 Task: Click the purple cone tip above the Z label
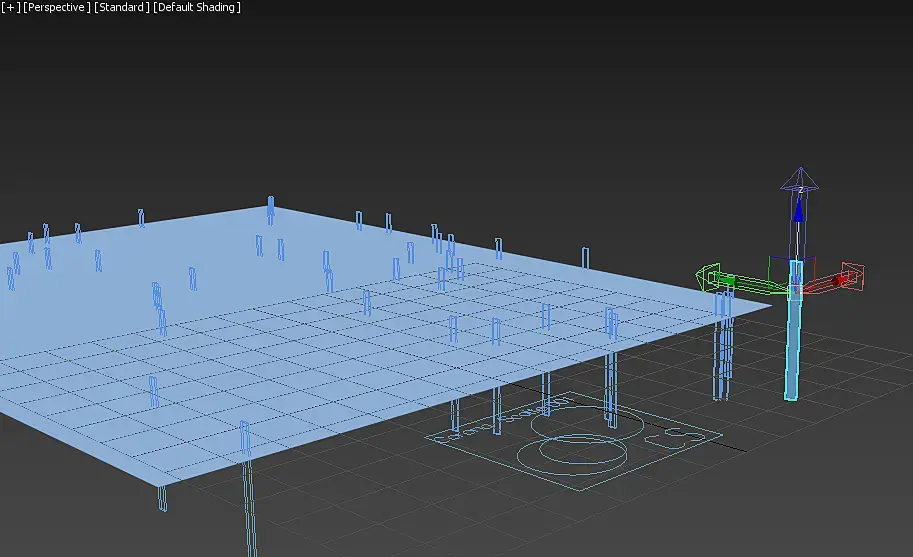click(800, 176)
